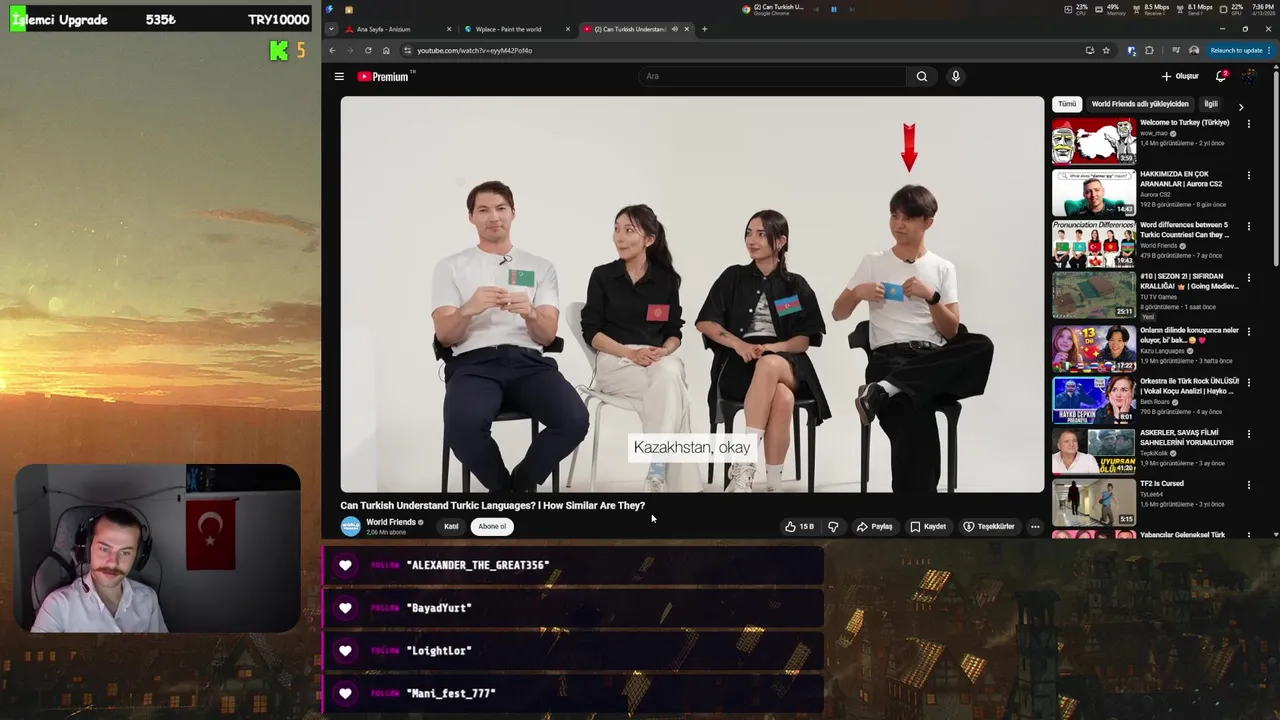Open more actions ellipsis under video
The image size is (1280, 720).
[1035, 526]
